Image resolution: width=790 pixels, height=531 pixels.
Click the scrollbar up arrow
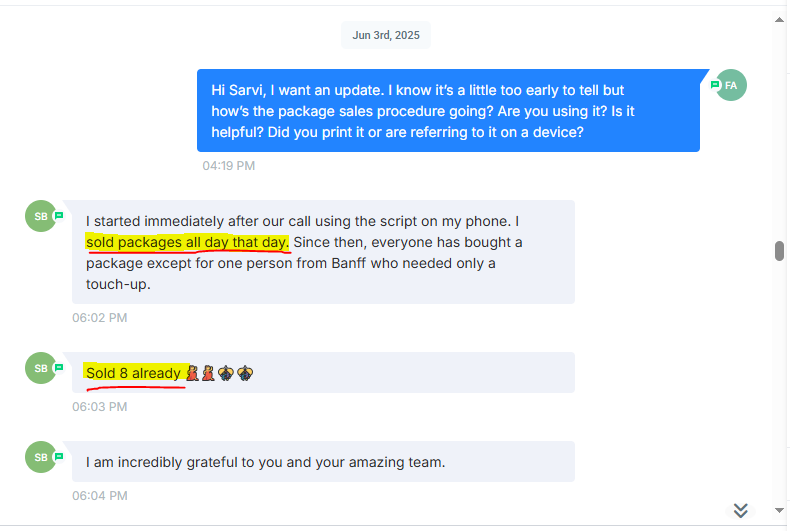[x=780, y=19]
